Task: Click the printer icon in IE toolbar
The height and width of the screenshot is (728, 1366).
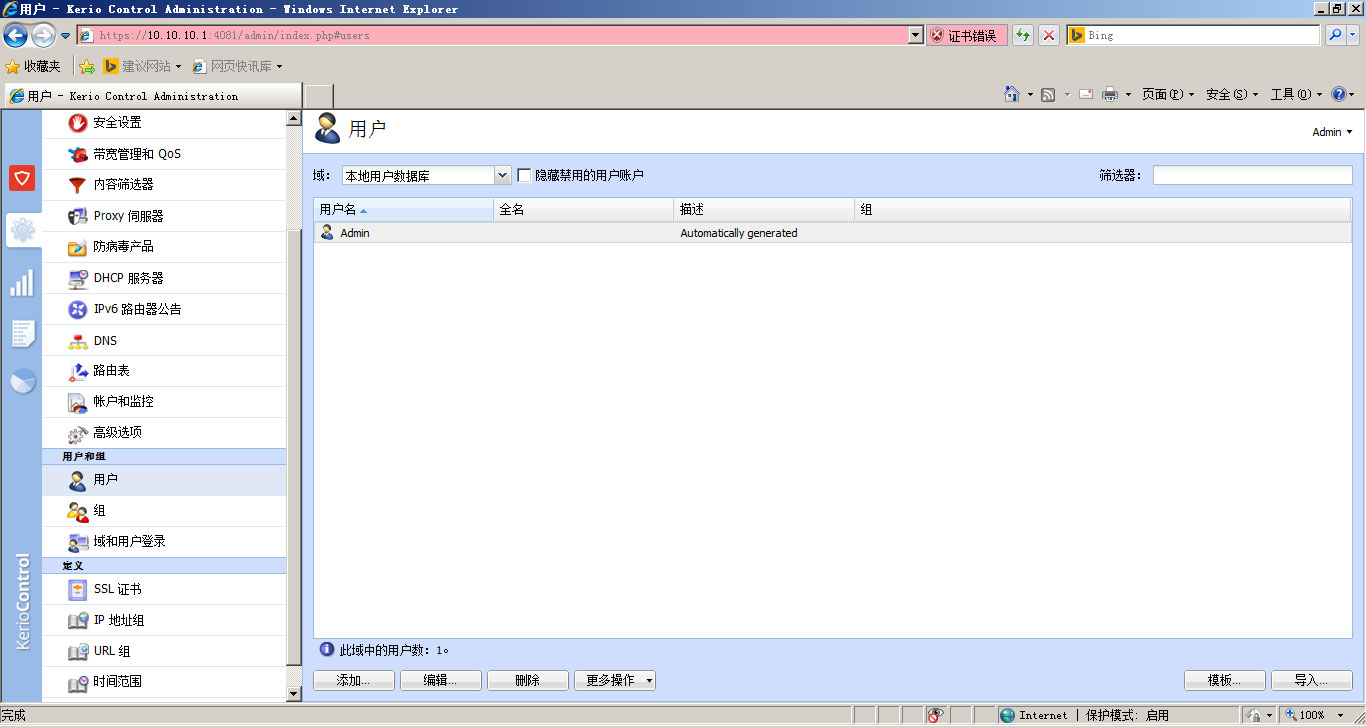Action: [x=1110, y=94]
